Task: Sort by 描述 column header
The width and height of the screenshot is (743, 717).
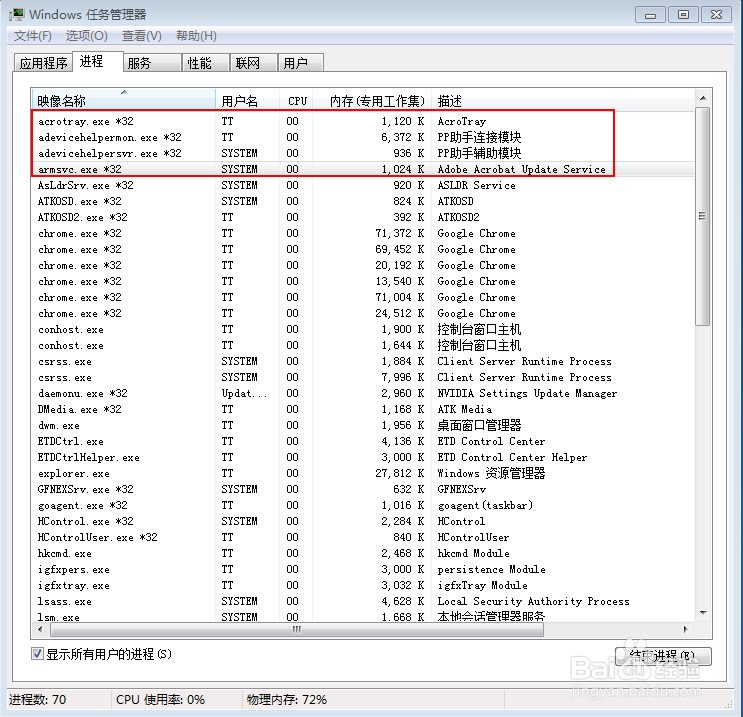Action: point(562,100)
